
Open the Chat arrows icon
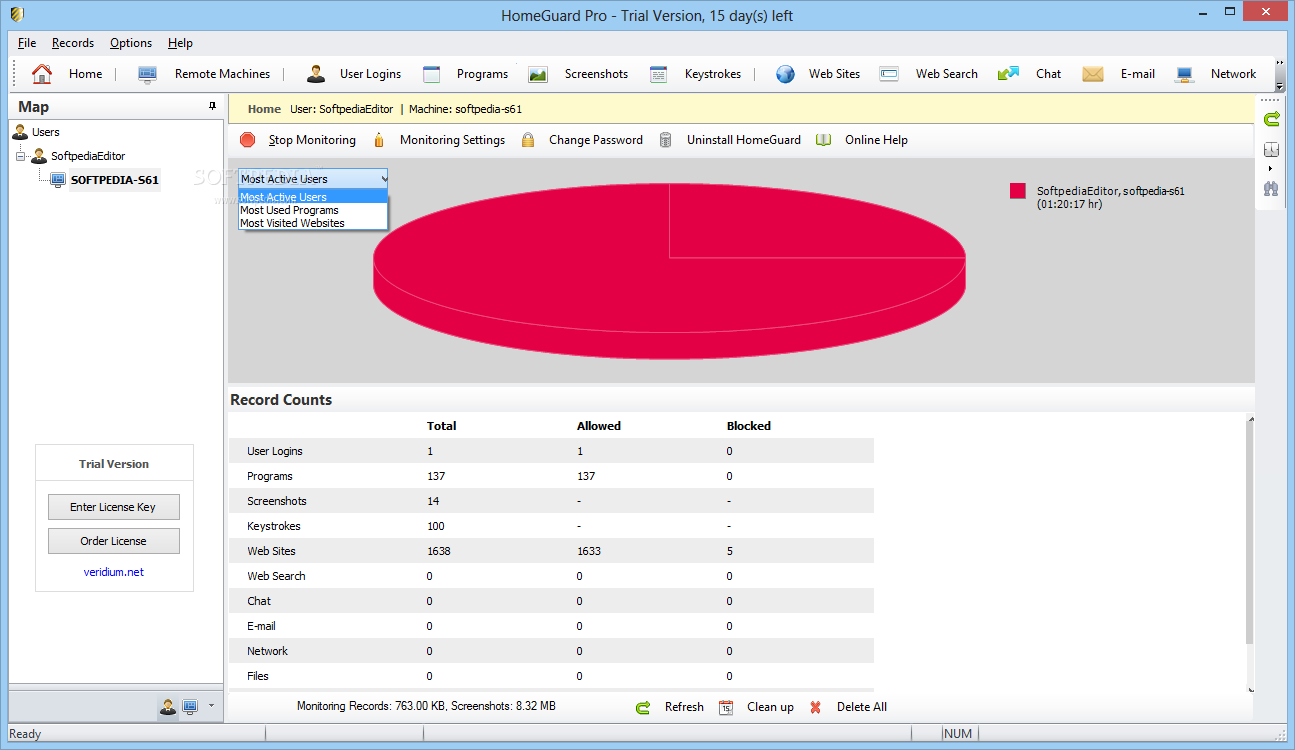click(1008, 74)
